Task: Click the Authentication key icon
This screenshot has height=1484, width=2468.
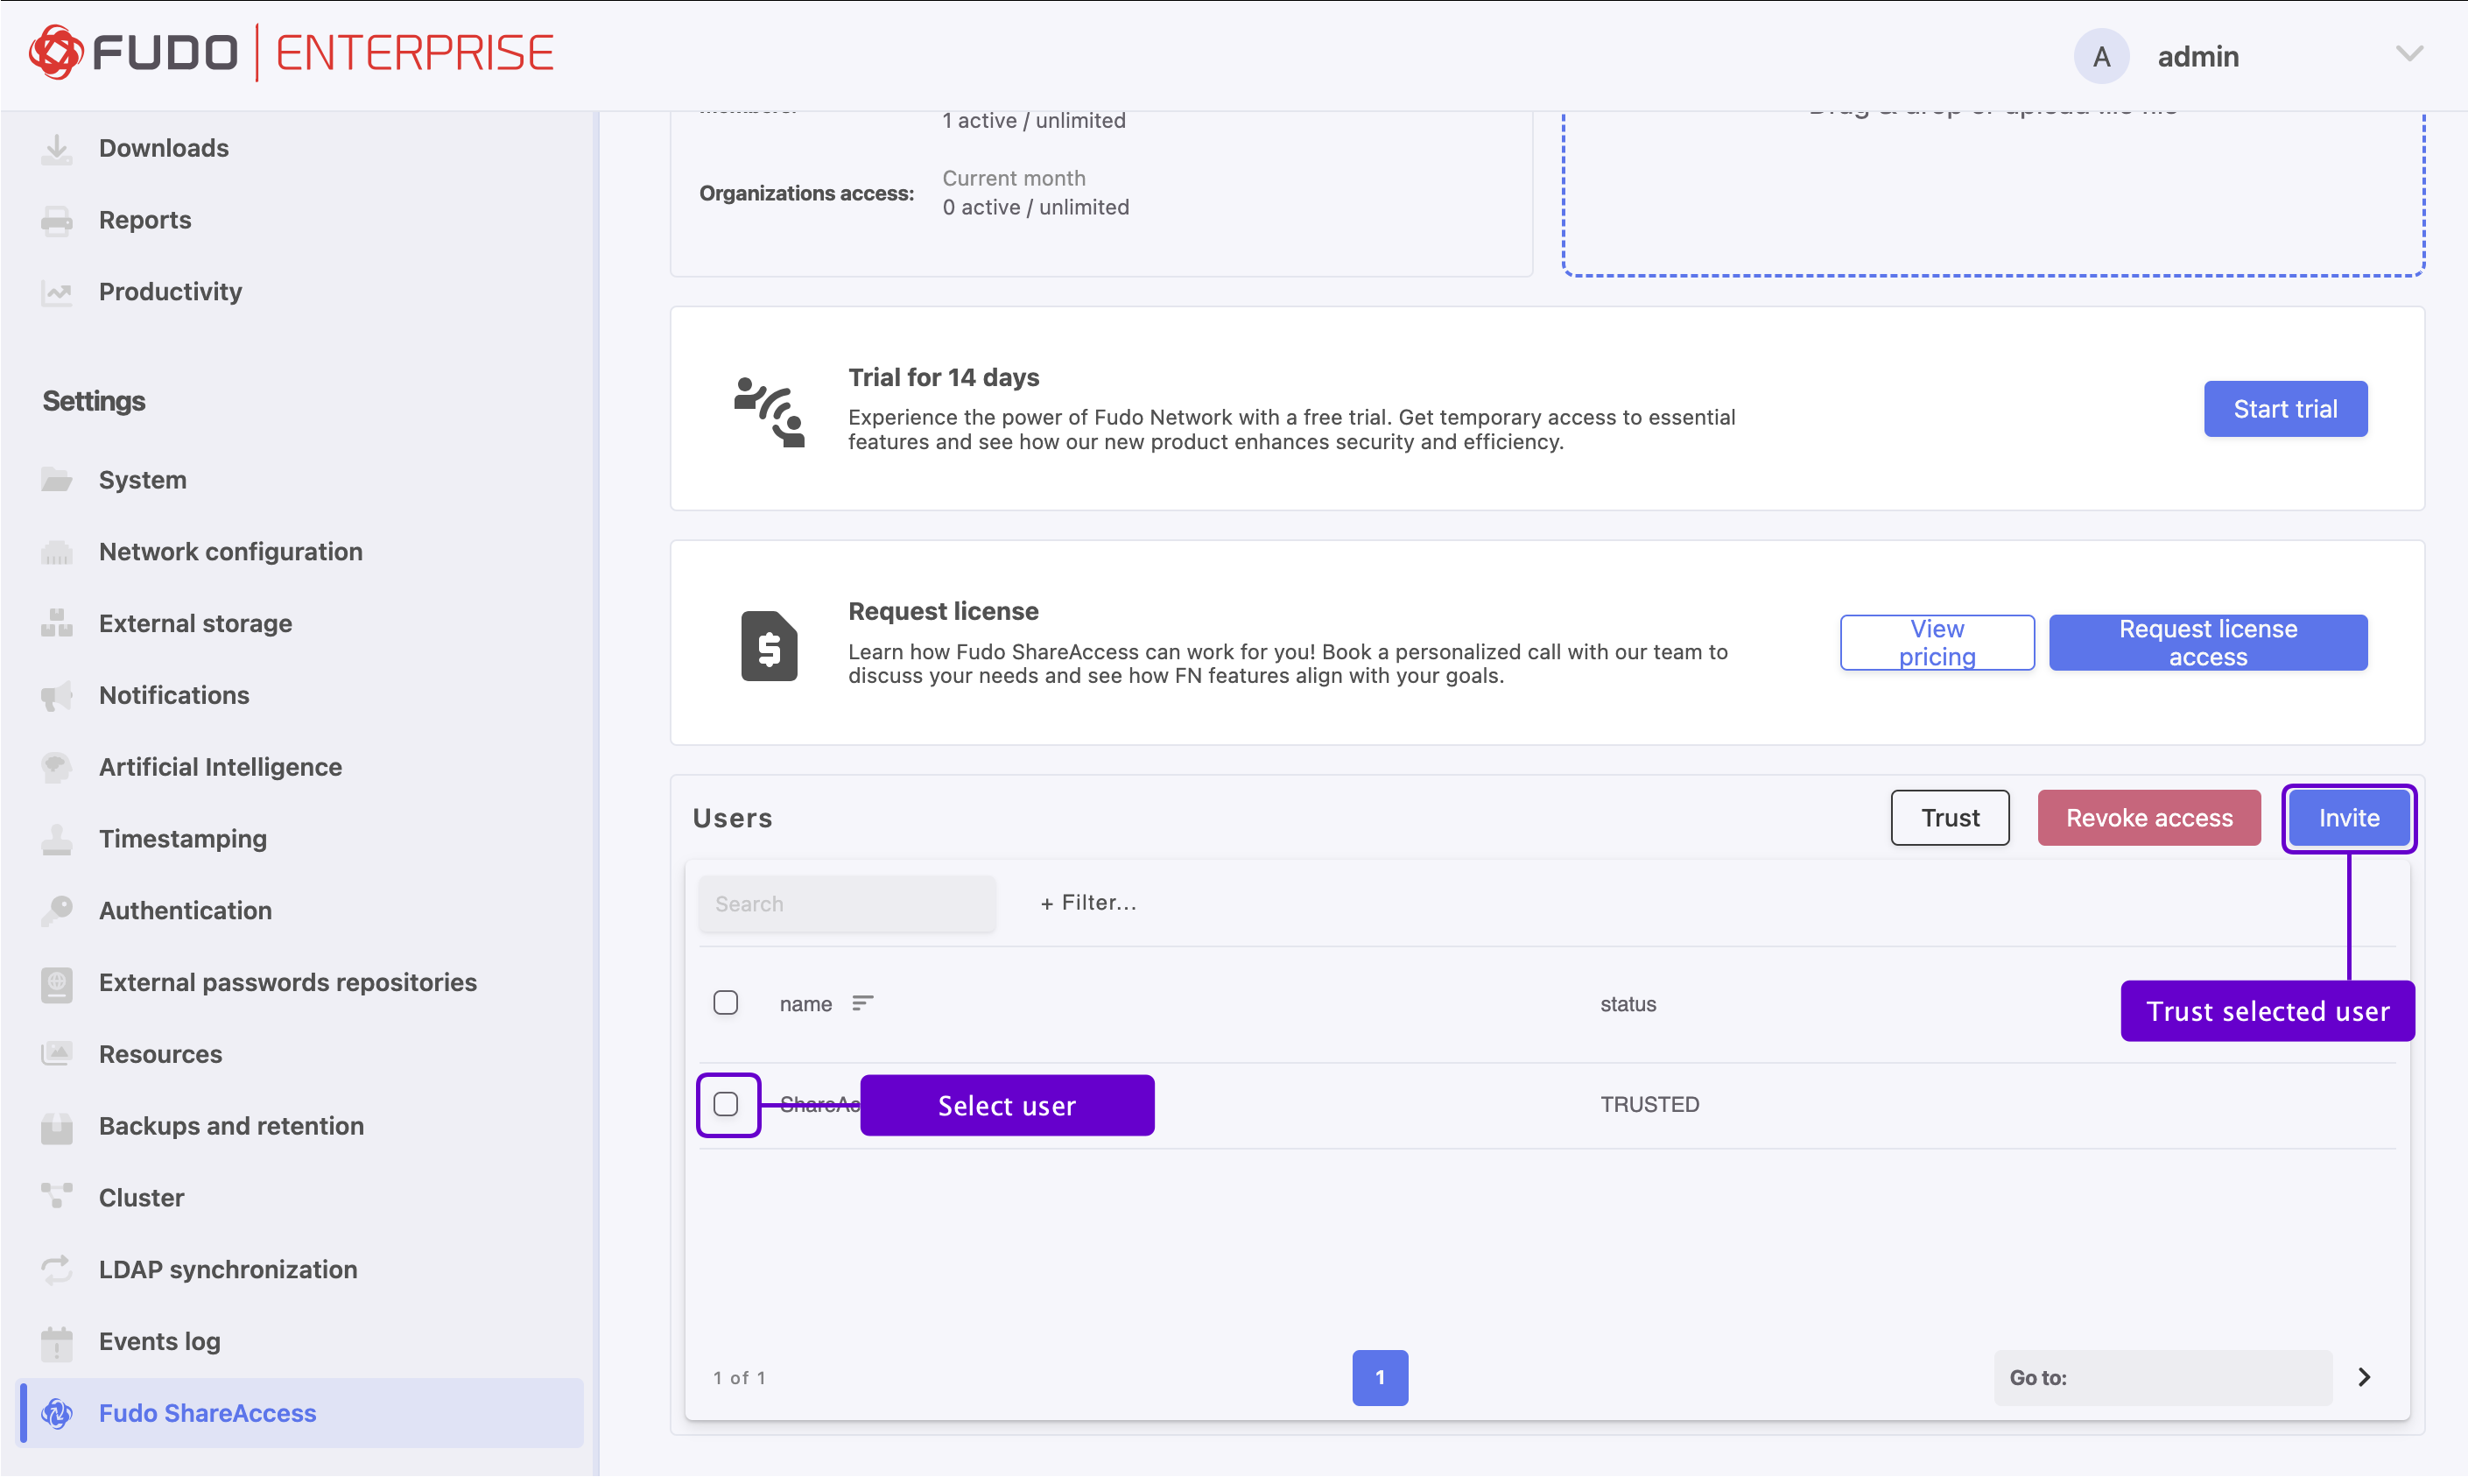Action: click(57, 911)
